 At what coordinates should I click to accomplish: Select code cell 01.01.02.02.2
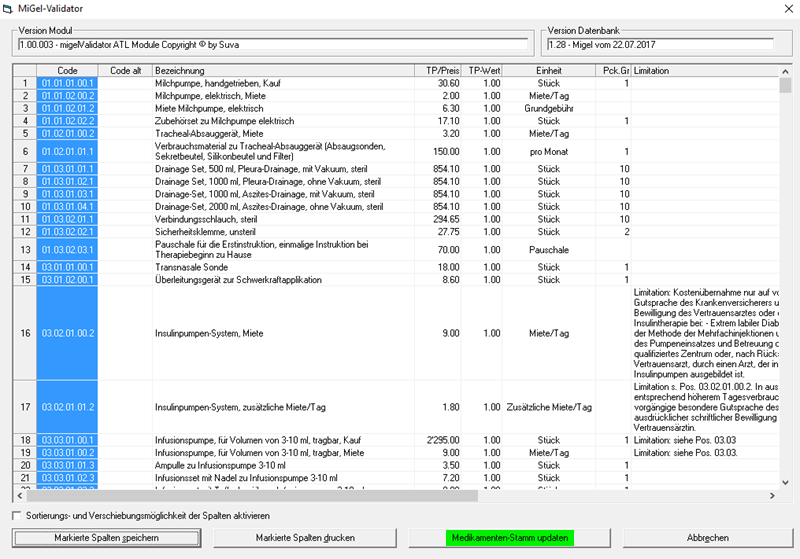[67, 121]
